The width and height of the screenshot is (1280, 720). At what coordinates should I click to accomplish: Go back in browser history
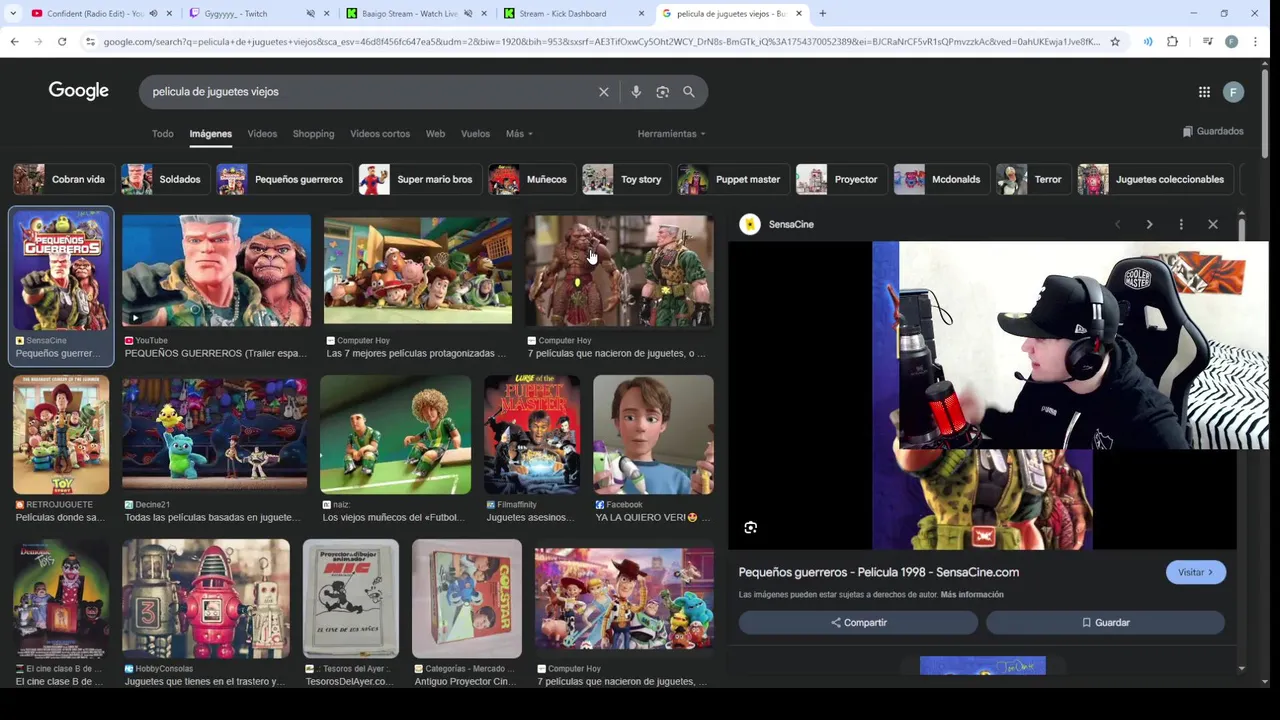pyautogui.click(x=14, y=41)
